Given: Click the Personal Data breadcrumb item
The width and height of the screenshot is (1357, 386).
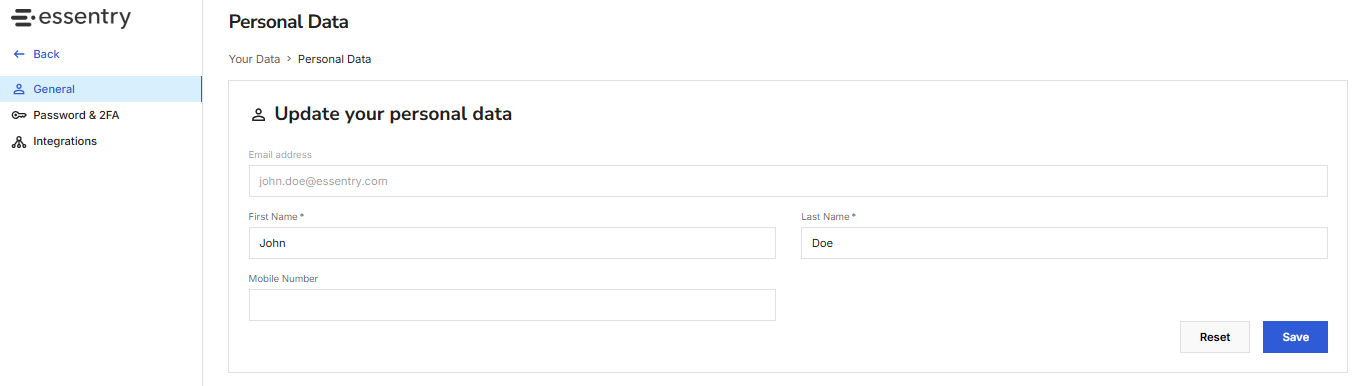Looking at the screenshot, I should [x=334, y=59].
